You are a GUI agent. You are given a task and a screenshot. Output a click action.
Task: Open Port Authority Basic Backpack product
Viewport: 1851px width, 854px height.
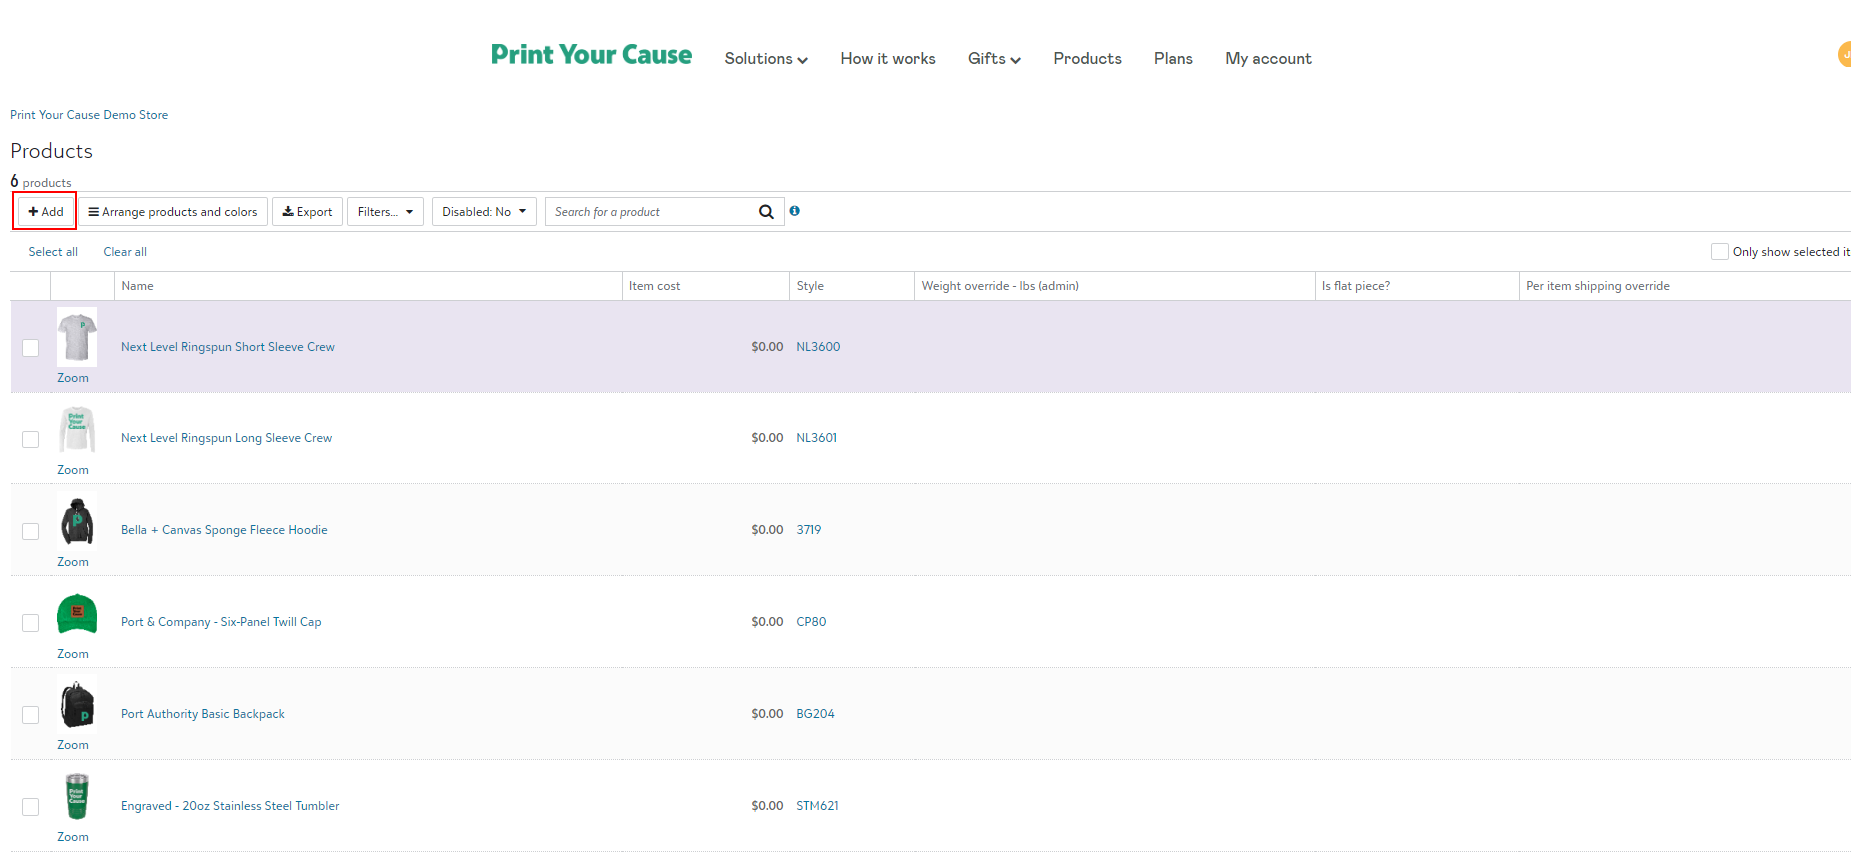[x=203, y=714]
